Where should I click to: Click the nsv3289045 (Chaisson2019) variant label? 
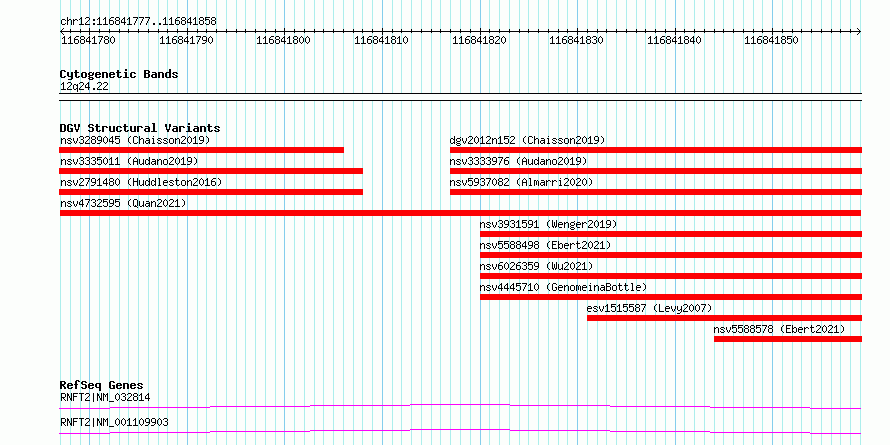click(135, 140)
